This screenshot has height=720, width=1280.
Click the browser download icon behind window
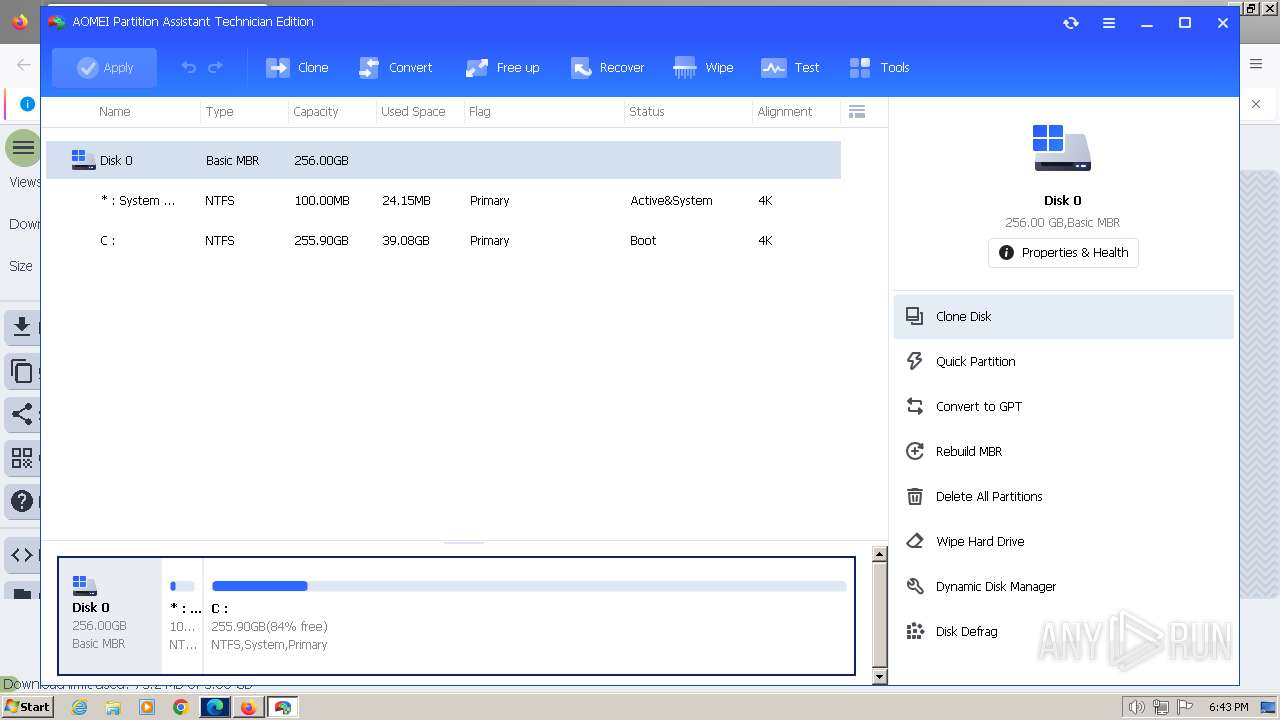21,327
